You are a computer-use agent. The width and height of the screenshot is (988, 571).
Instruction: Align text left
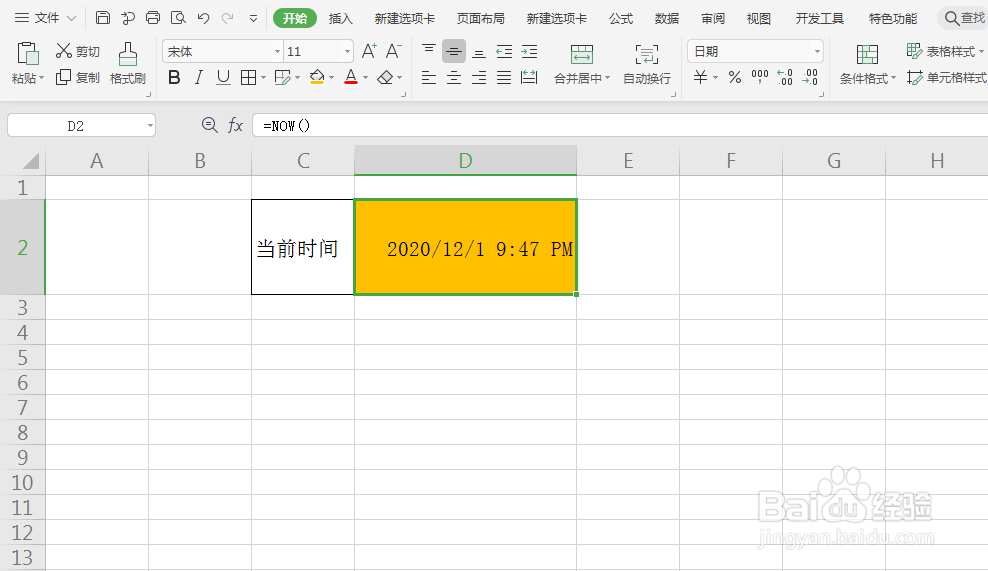428,78
